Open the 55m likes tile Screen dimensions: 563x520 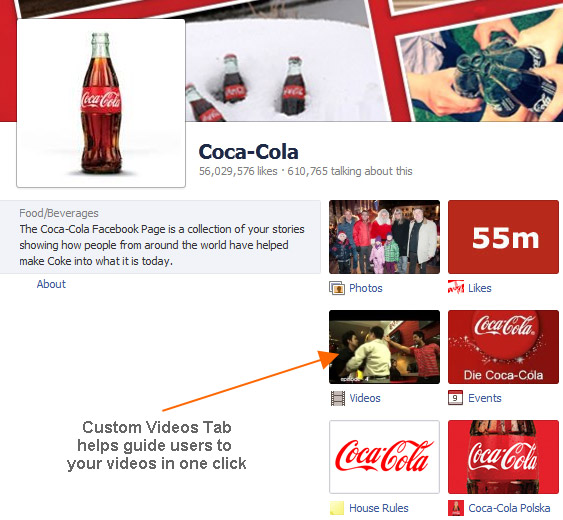pos(503,237)
